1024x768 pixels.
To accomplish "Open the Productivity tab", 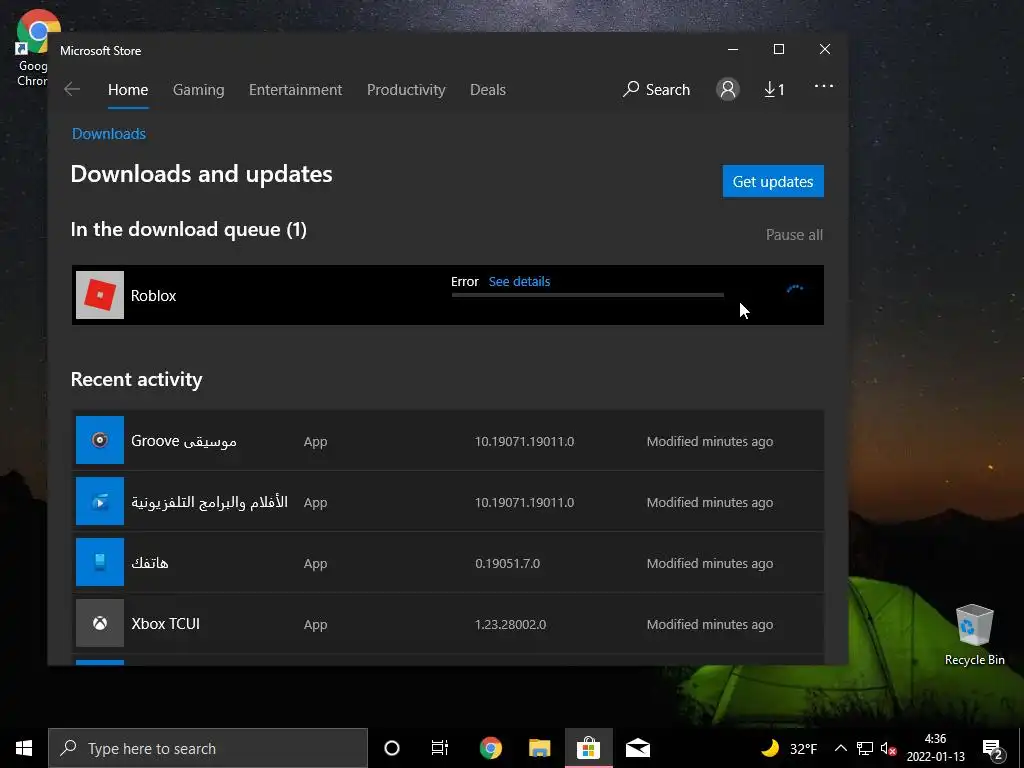I will coord(406,89).
